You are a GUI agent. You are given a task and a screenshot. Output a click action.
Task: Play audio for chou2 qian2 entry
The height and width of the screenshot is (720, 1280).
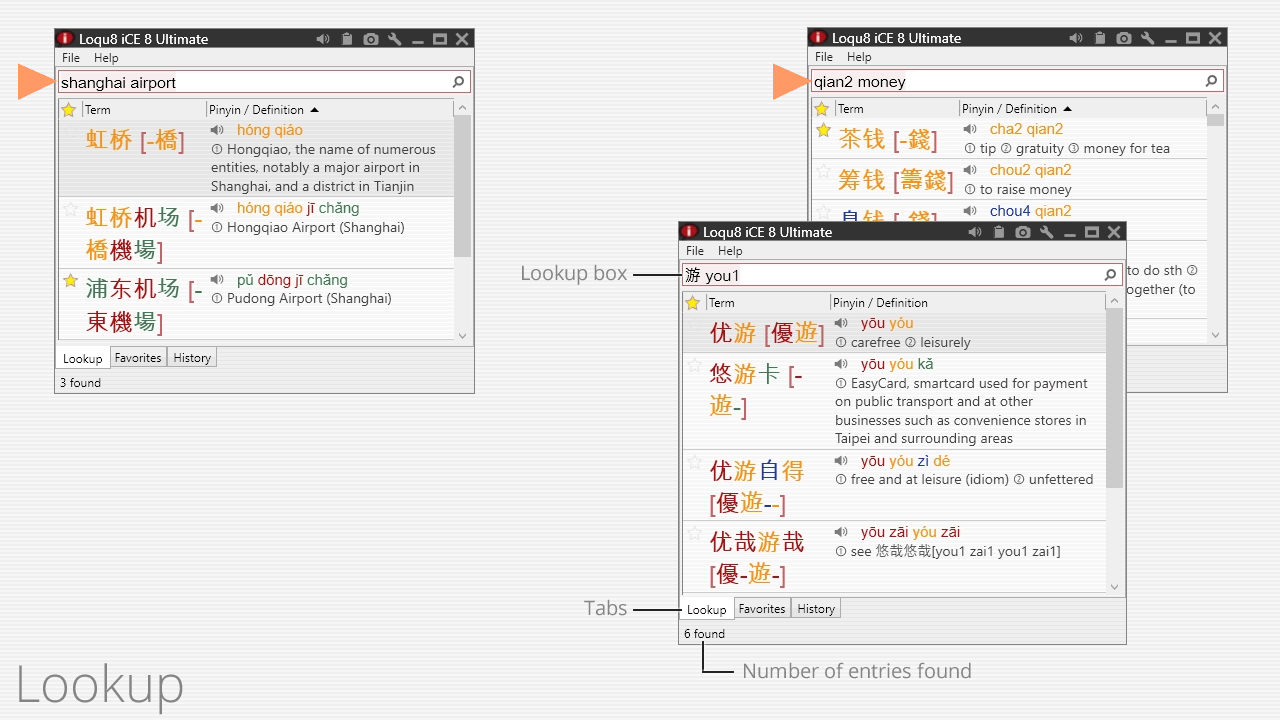tap(970, 170)
